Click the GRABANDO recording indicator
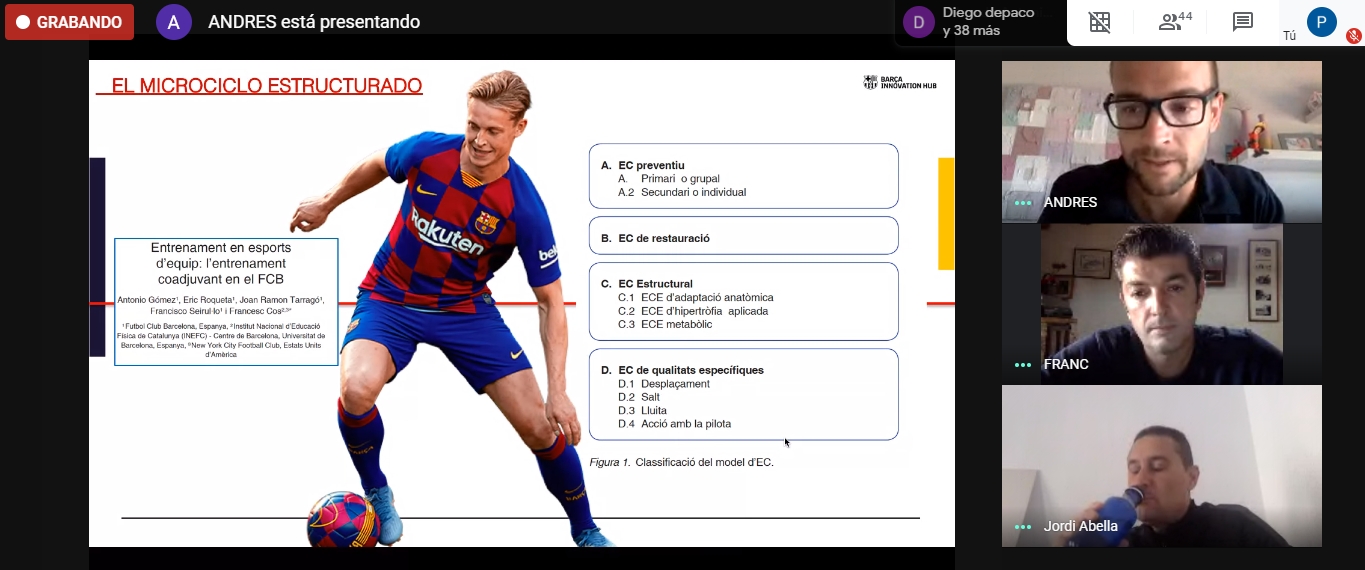Viewport: 1365px width, 570px height. pos(69,22)
